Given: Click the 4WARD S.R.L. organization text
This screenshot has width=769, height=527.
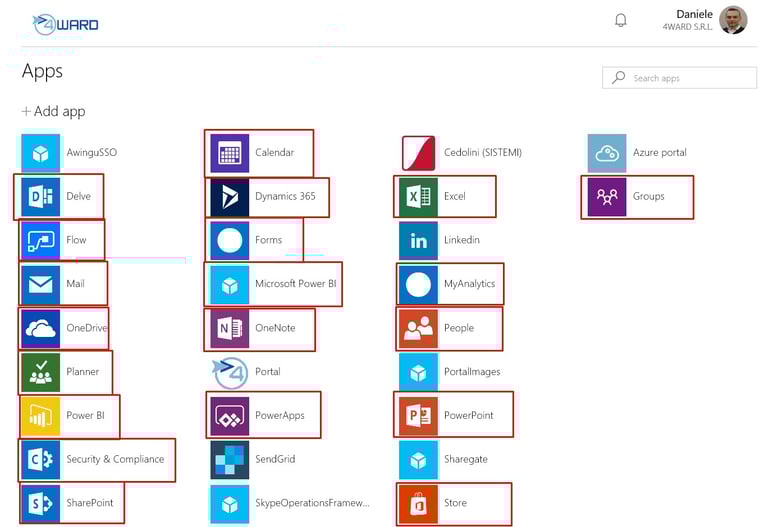Looking at the screenshot, I should click(x=688, y=27).
